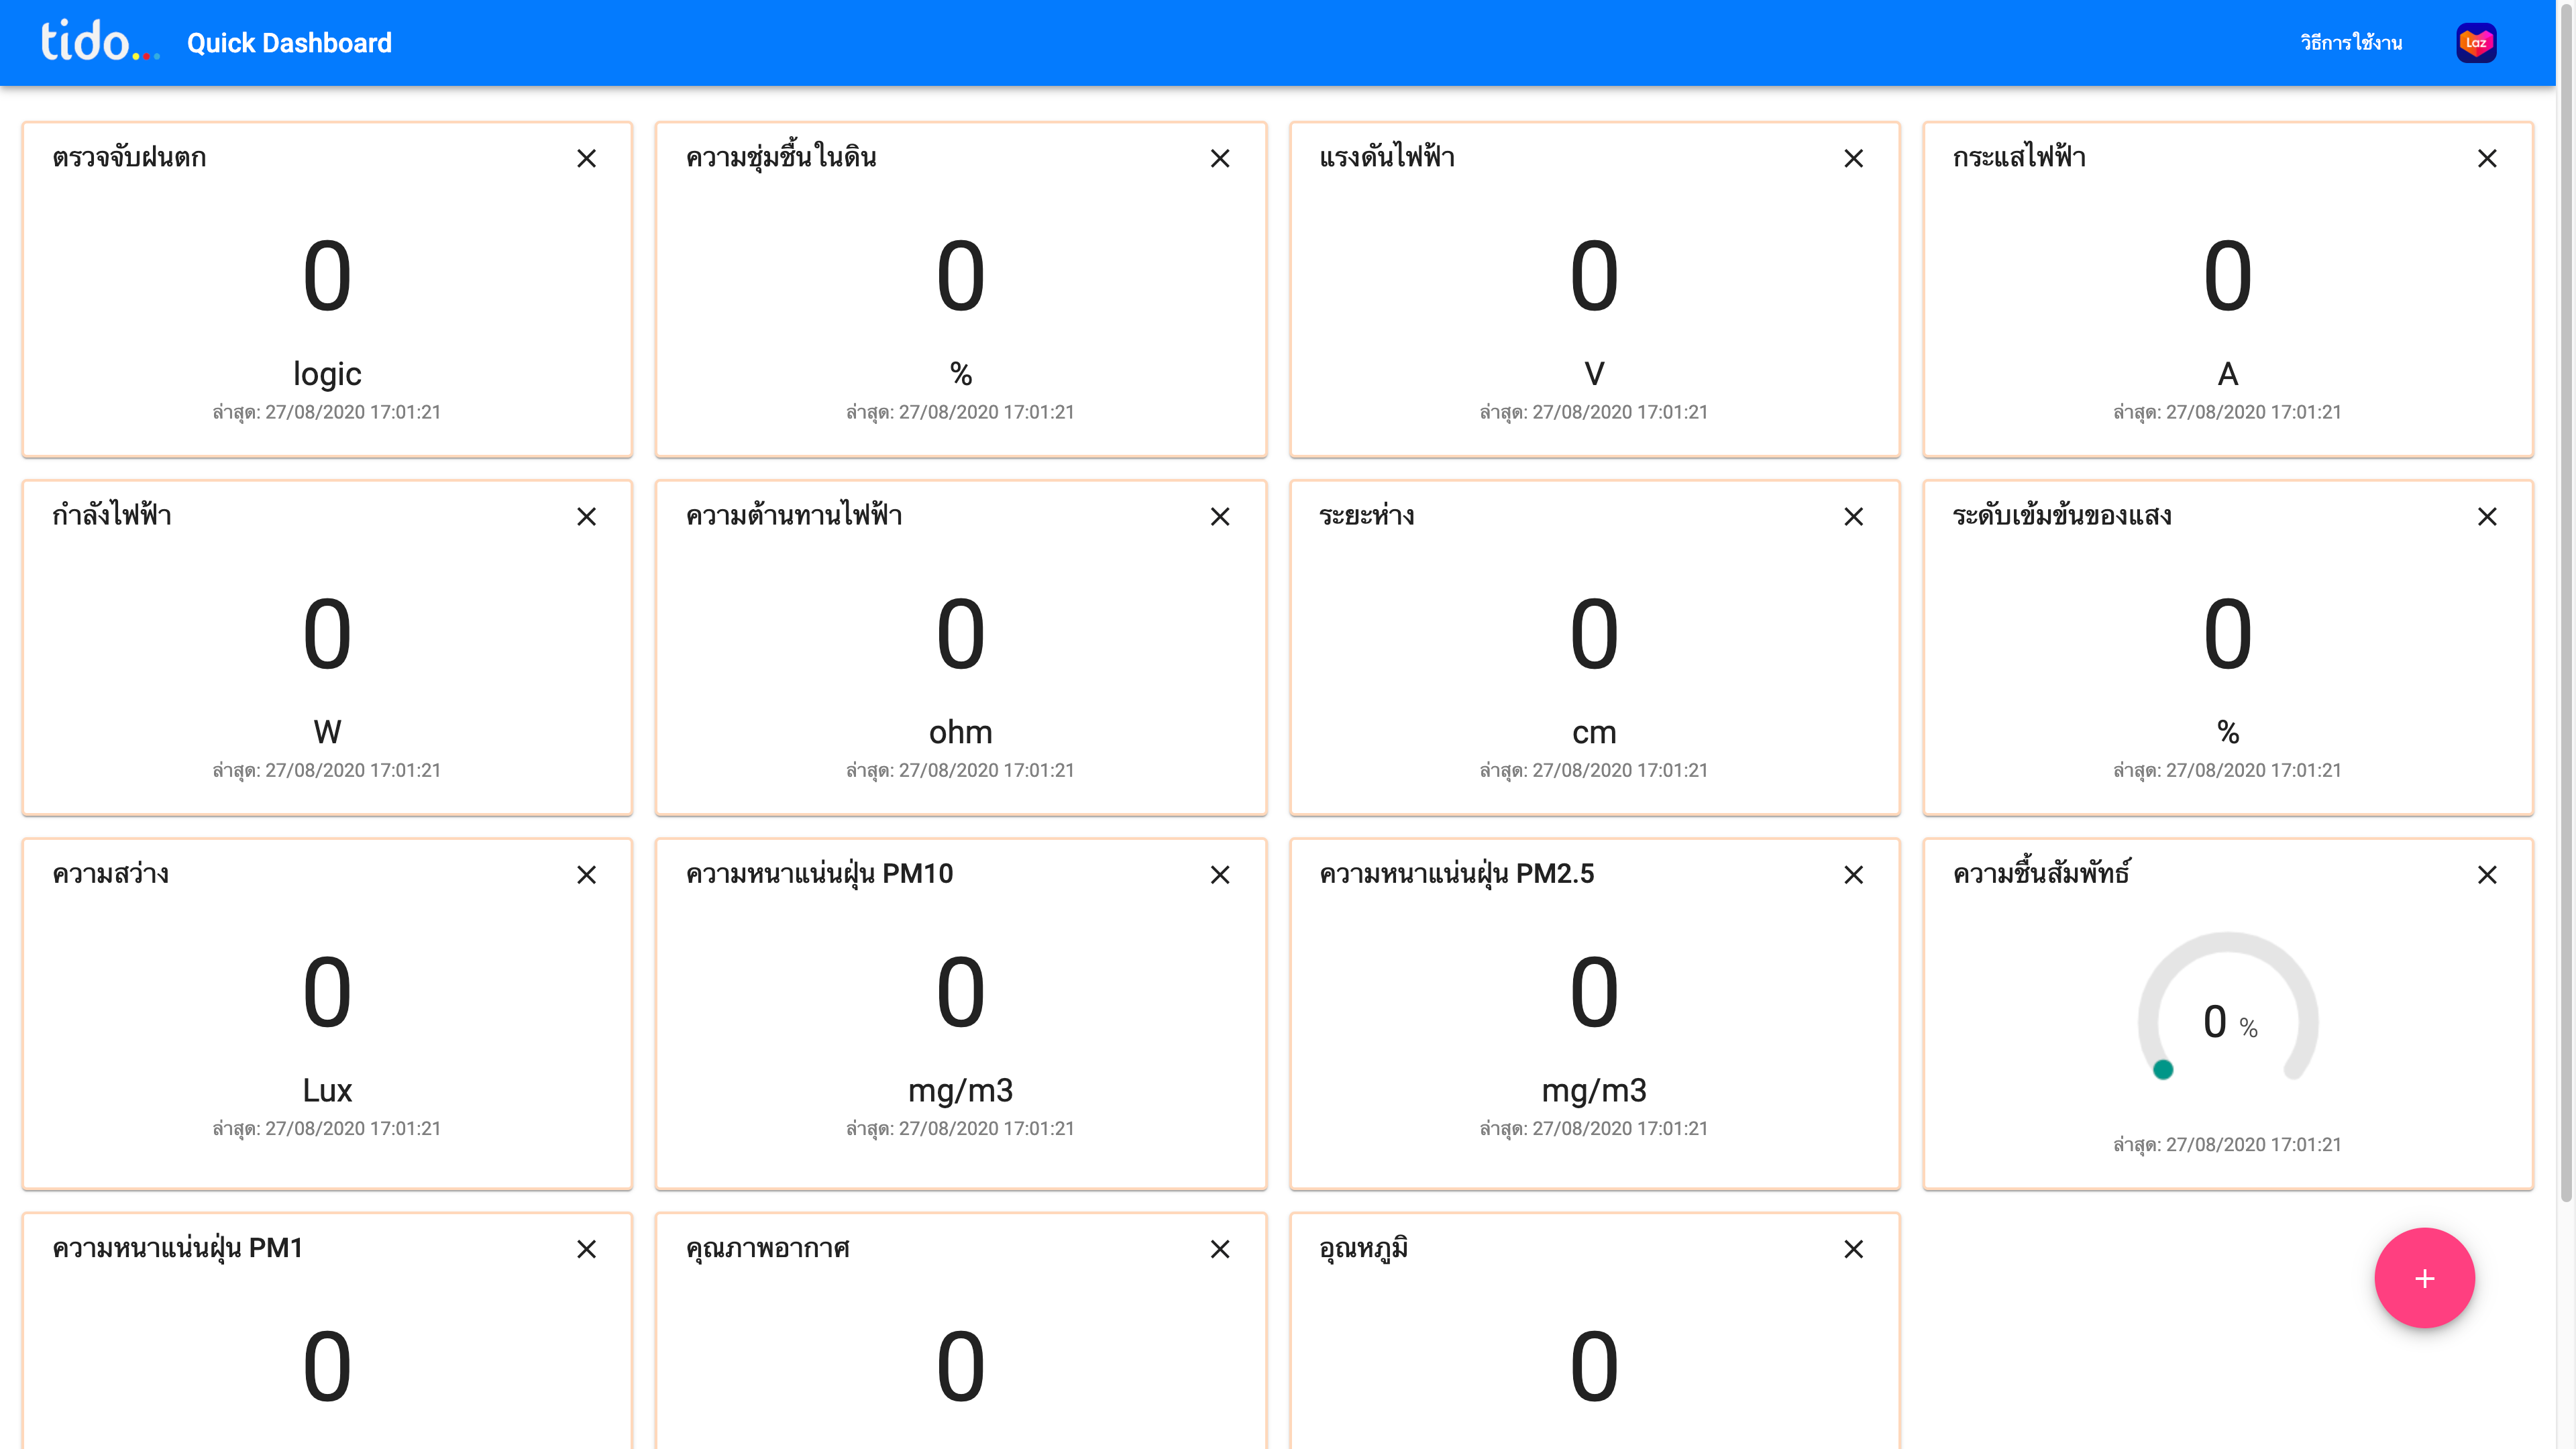
Task: Close the ระยะห่าง card
Action: (x=1853, y=516)
